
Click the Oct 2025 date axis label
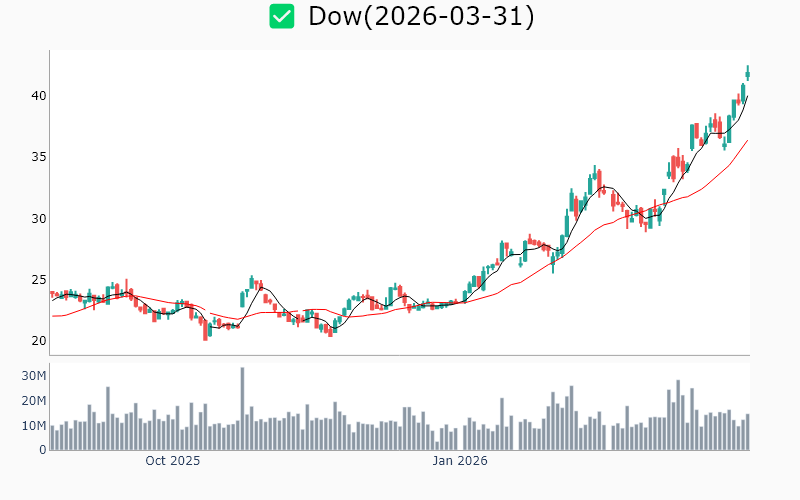click(172, 461)
